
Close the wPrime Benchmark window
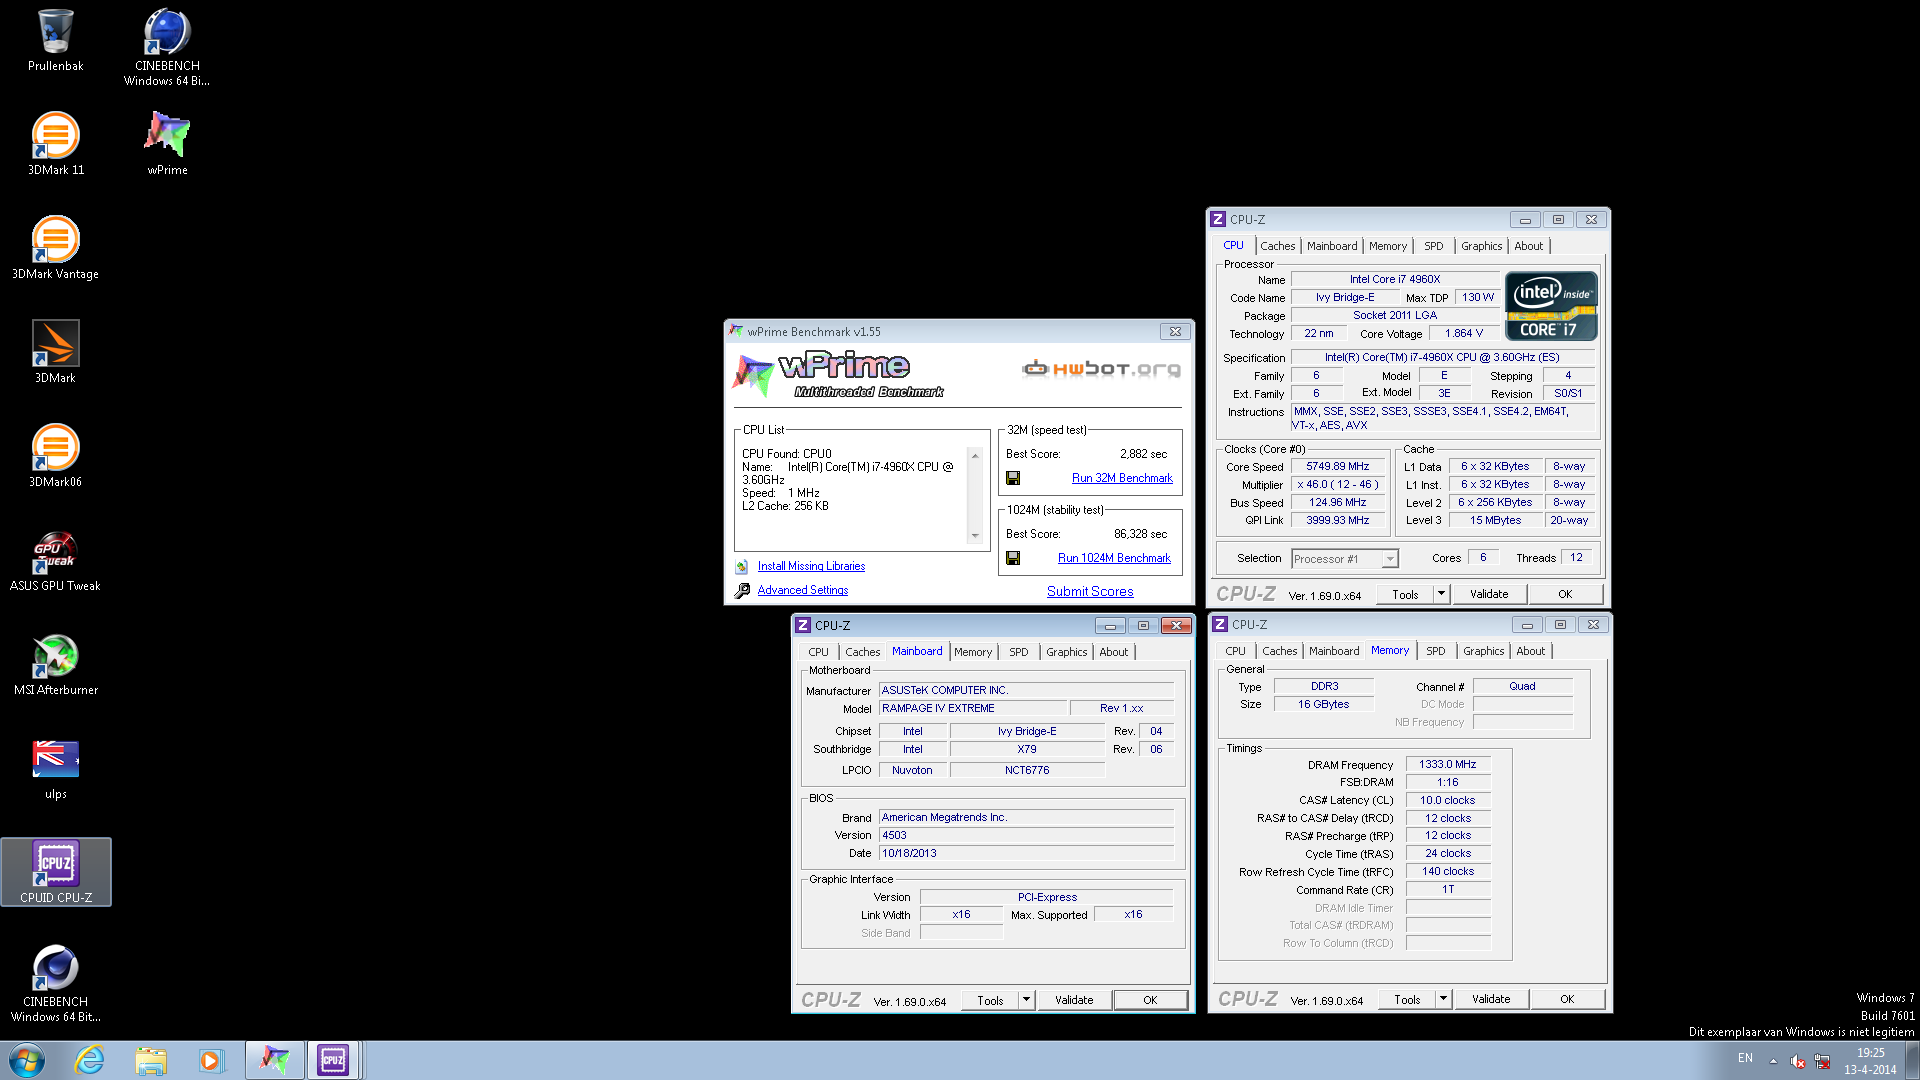(x=1175, y=332)
